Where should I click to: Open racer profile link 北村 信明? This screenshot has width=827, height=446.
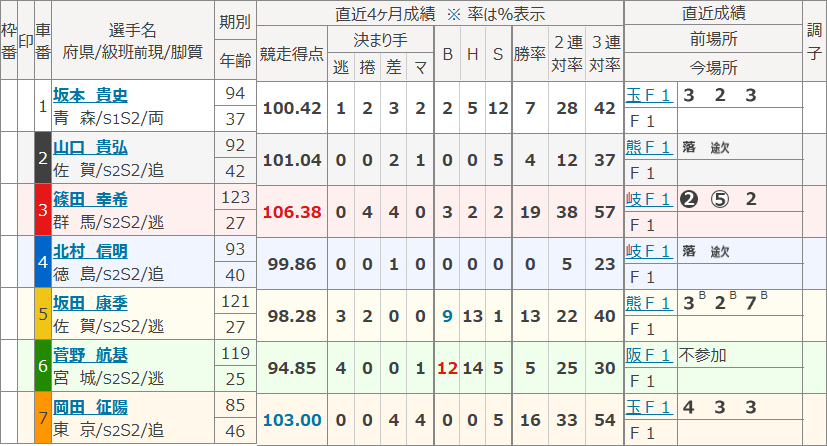click(x=90, y=251)
